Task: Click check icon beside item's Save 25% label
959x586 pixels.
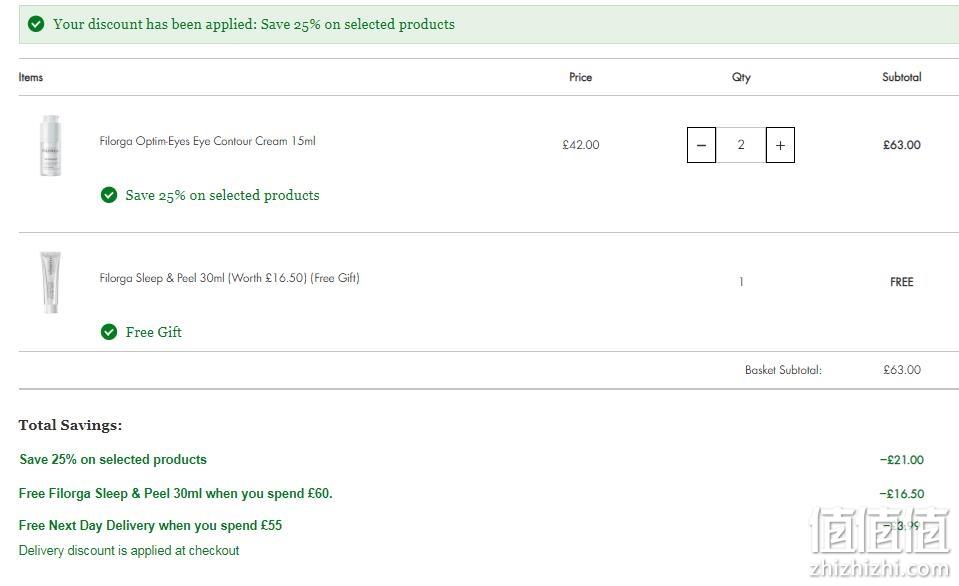Action: (x=109, y=195)
